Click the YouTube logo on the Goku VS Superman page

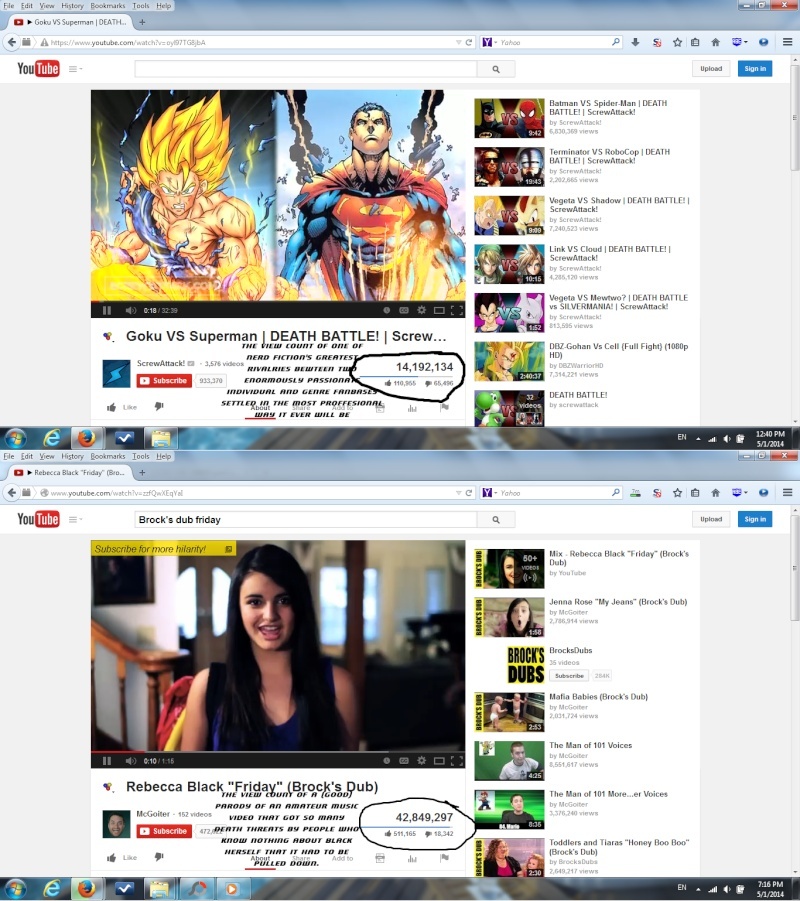[38, 68]
